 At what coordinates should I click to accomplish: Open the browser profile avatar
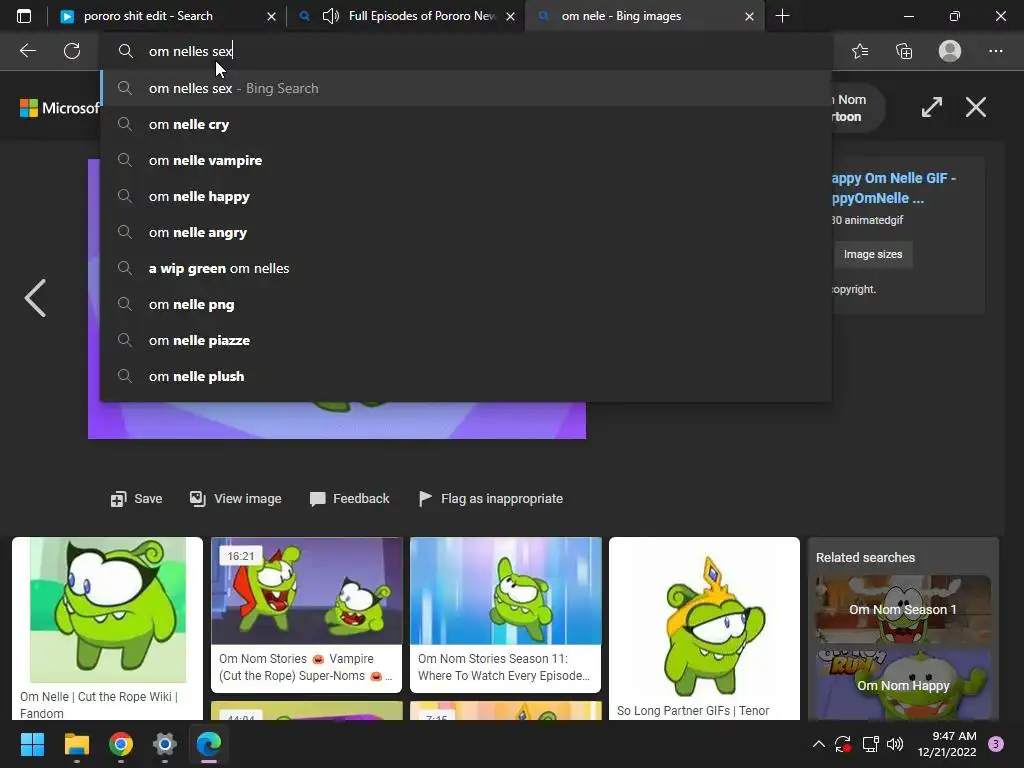[x=950, y=51]
